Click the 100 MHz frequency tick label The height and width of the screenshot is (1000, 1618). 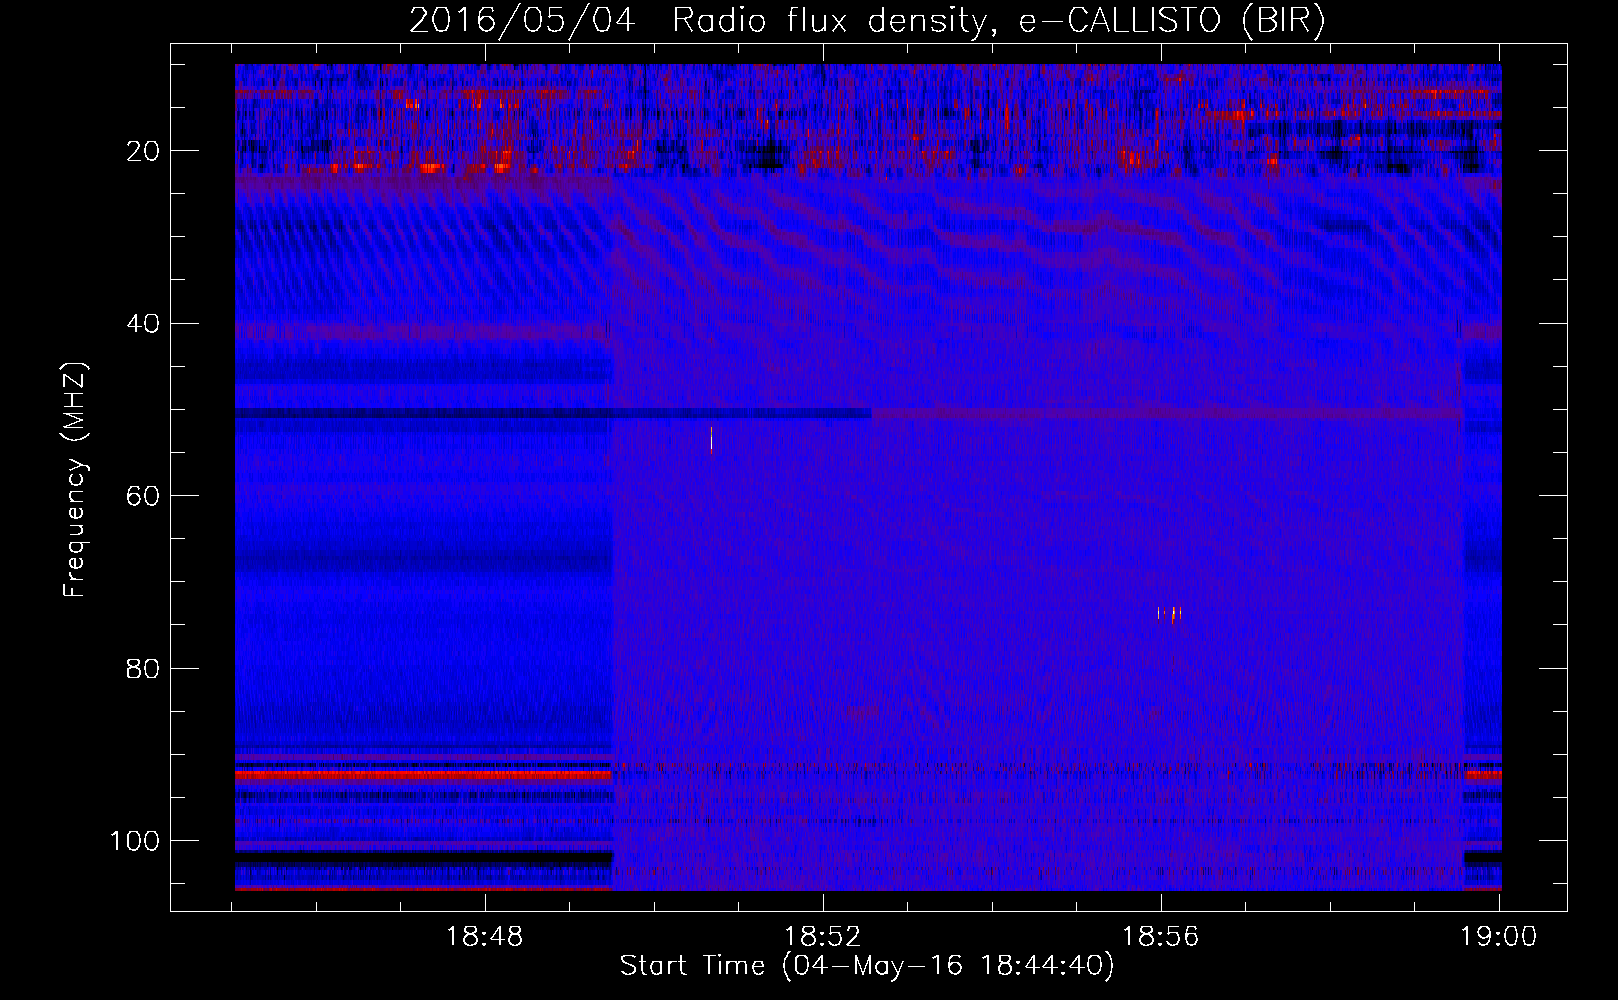[135, 841]
